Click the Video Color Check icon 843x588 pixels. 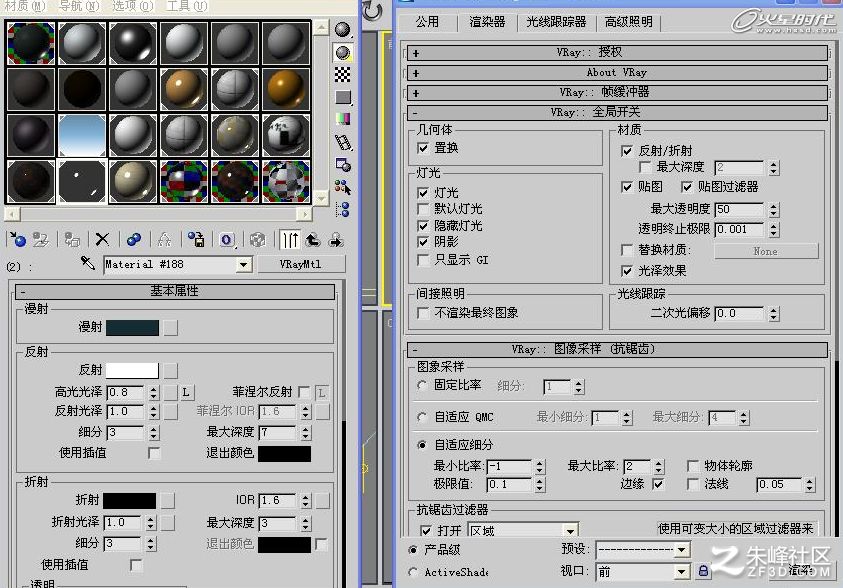tap(342, 119)
